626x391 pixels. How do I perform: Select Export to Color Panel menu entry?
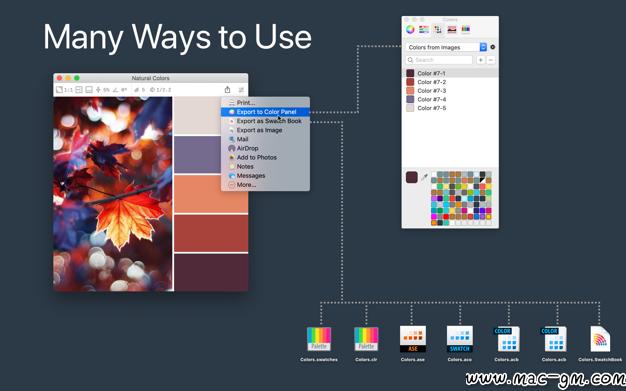265,112
